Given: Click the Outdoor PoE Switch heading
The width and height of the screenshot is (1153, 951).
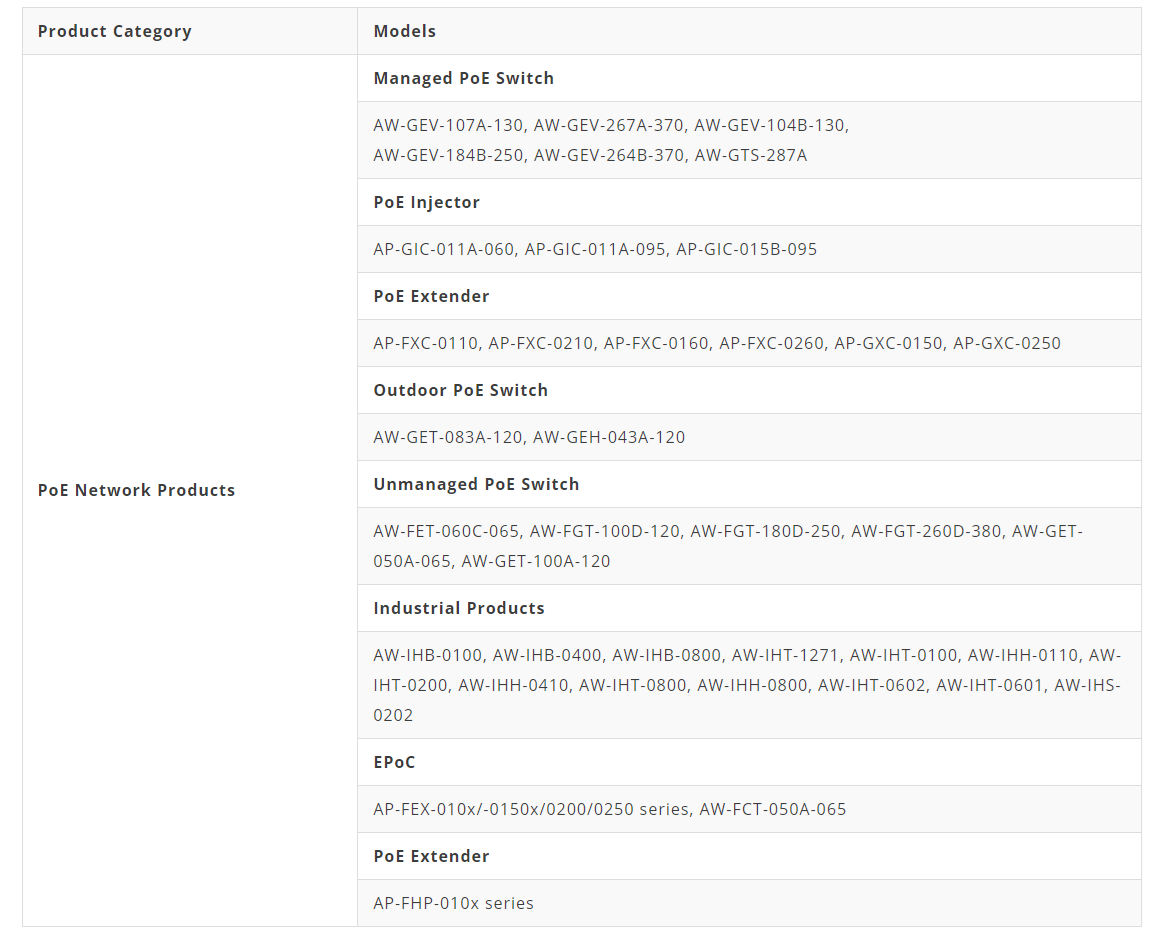Looking at the screenshot, I should tap(460, 390).
